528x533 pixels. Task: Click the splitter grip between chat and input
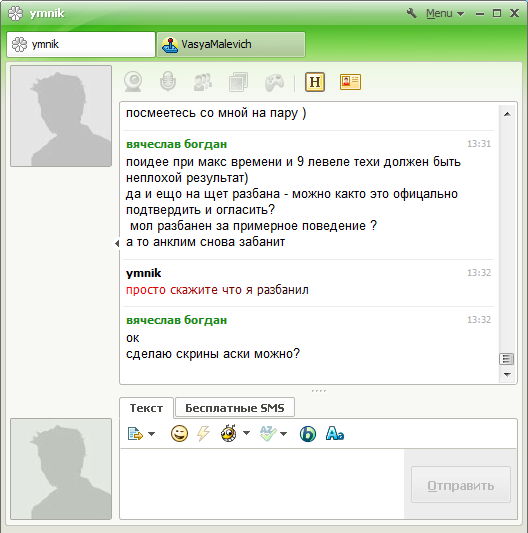319,391
